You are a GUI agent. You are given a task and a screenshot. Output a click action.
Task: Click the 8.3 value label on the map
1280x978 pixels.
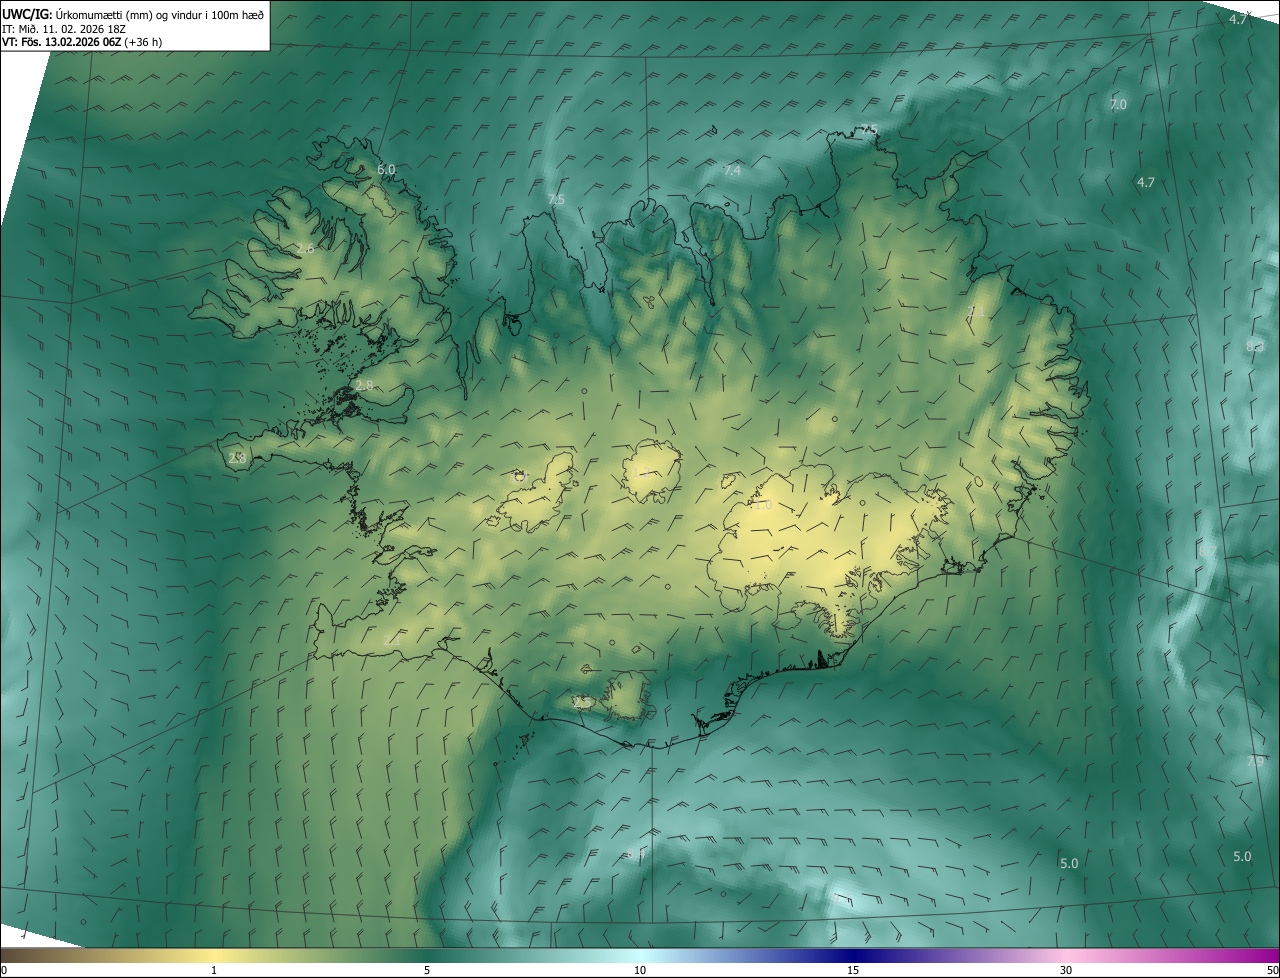click(1255, 346)
